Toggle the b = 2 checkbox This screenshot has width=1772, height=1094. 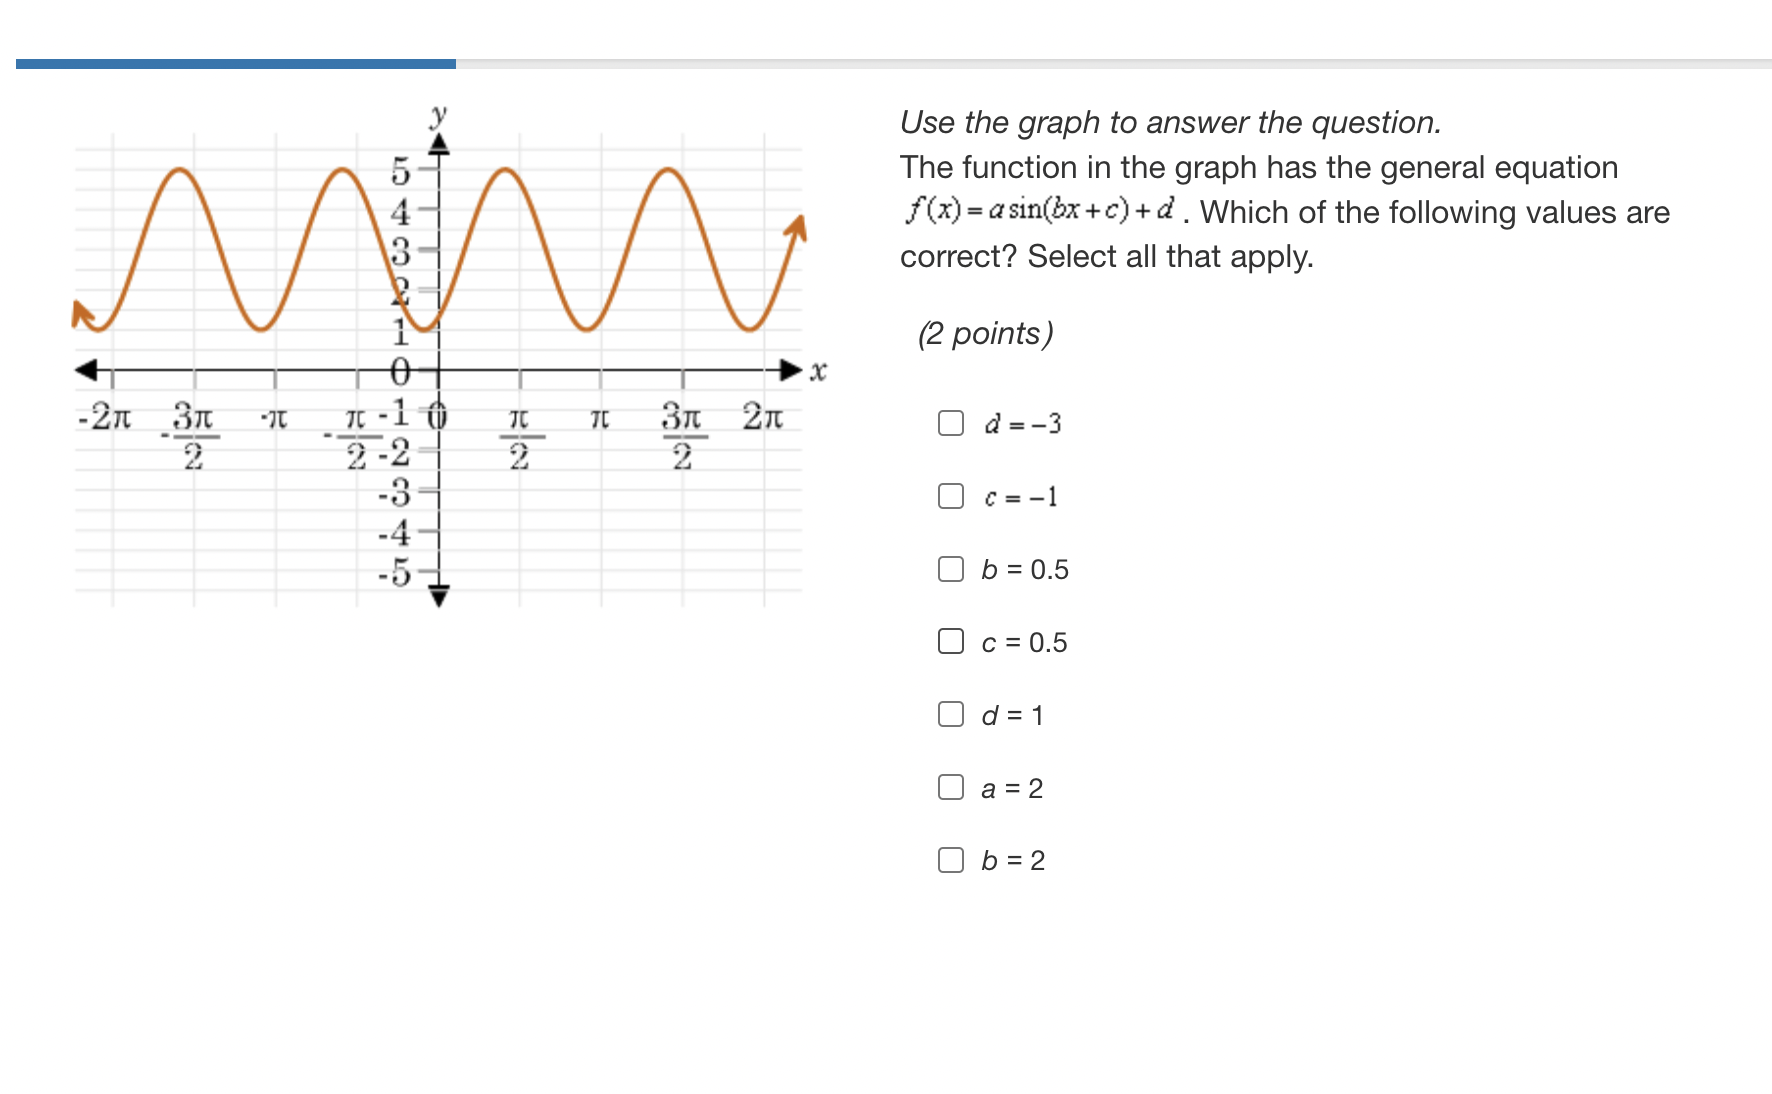950,860
